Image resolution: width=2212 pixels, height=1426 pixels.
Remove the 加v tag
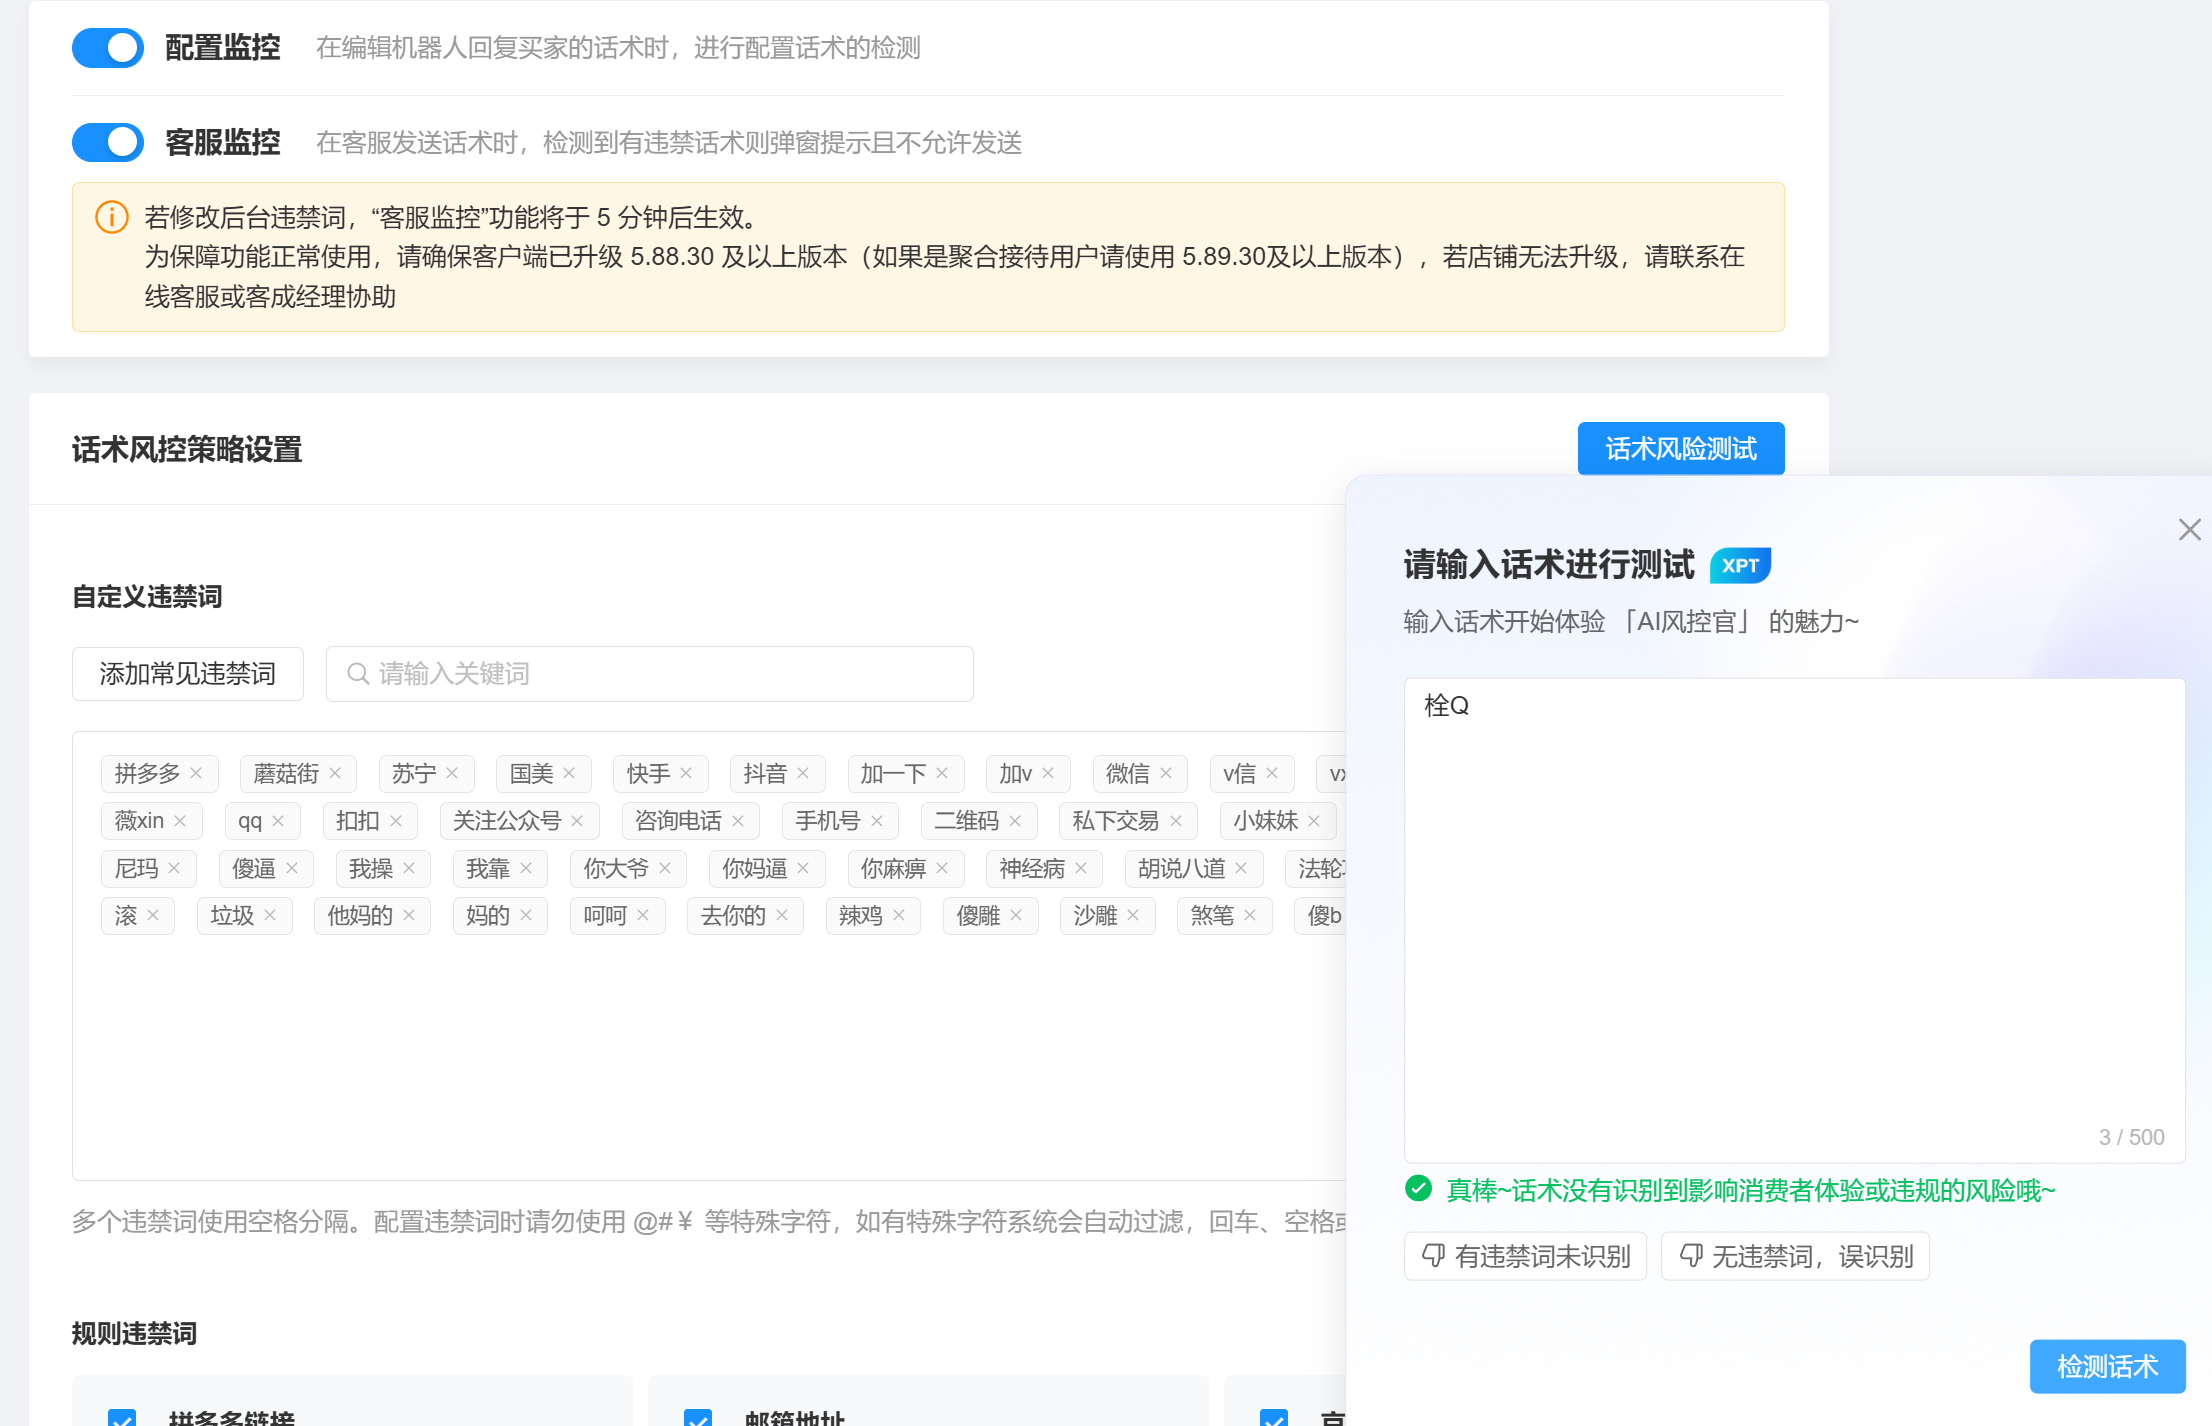tap(1048, 773)
